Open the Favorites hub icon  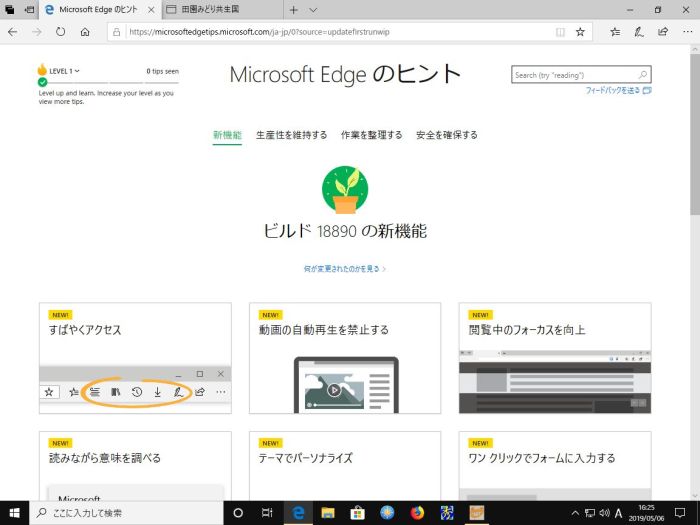614,31
